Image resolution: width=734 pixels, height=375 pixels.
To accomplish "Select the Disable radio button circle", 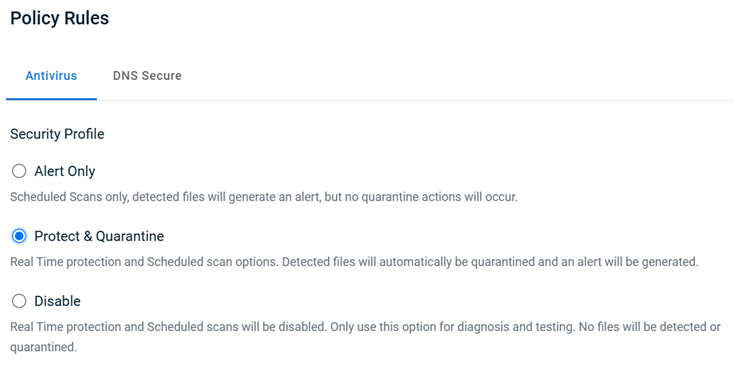I will [x=19, y=301].
